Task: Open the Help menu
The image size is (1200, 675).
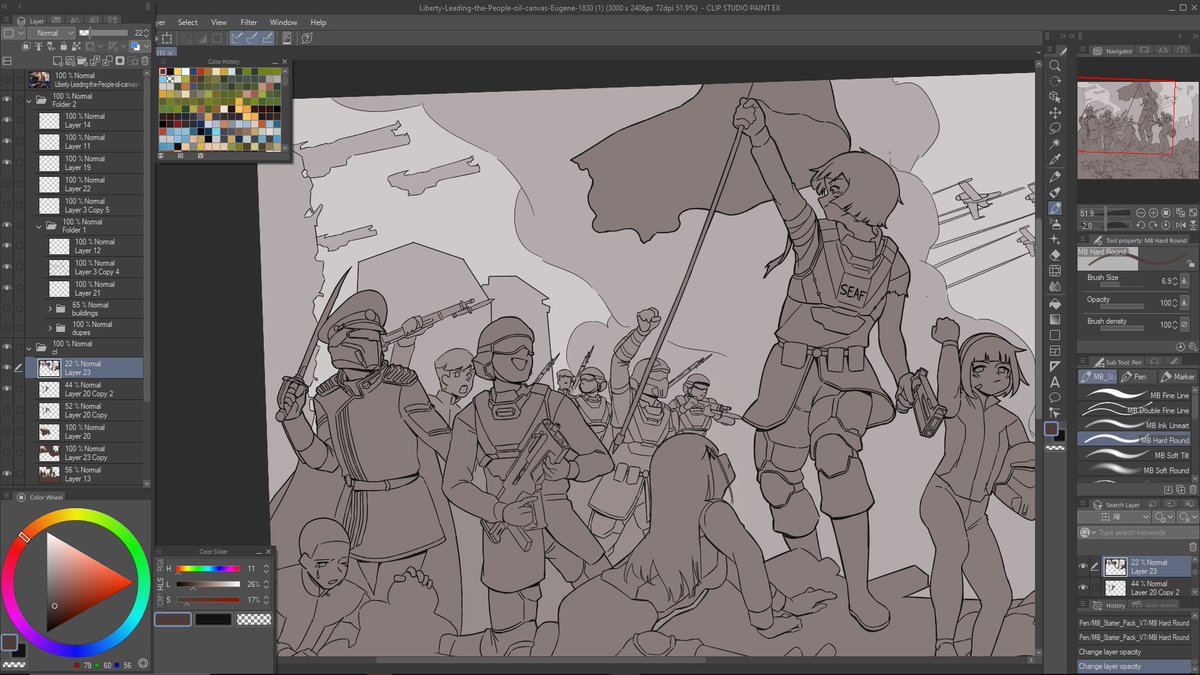Action: 318,22
